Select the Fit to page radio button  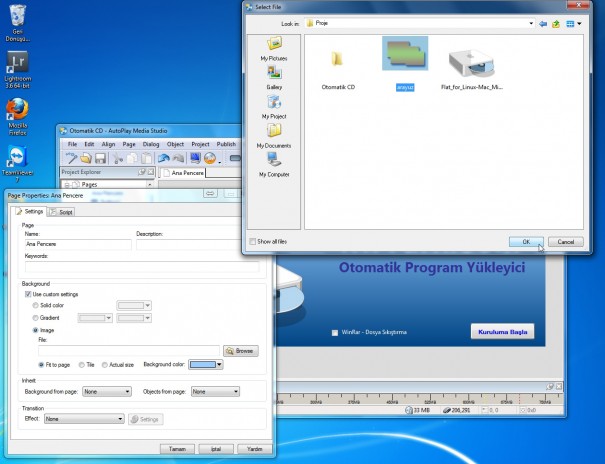[41, 365]
